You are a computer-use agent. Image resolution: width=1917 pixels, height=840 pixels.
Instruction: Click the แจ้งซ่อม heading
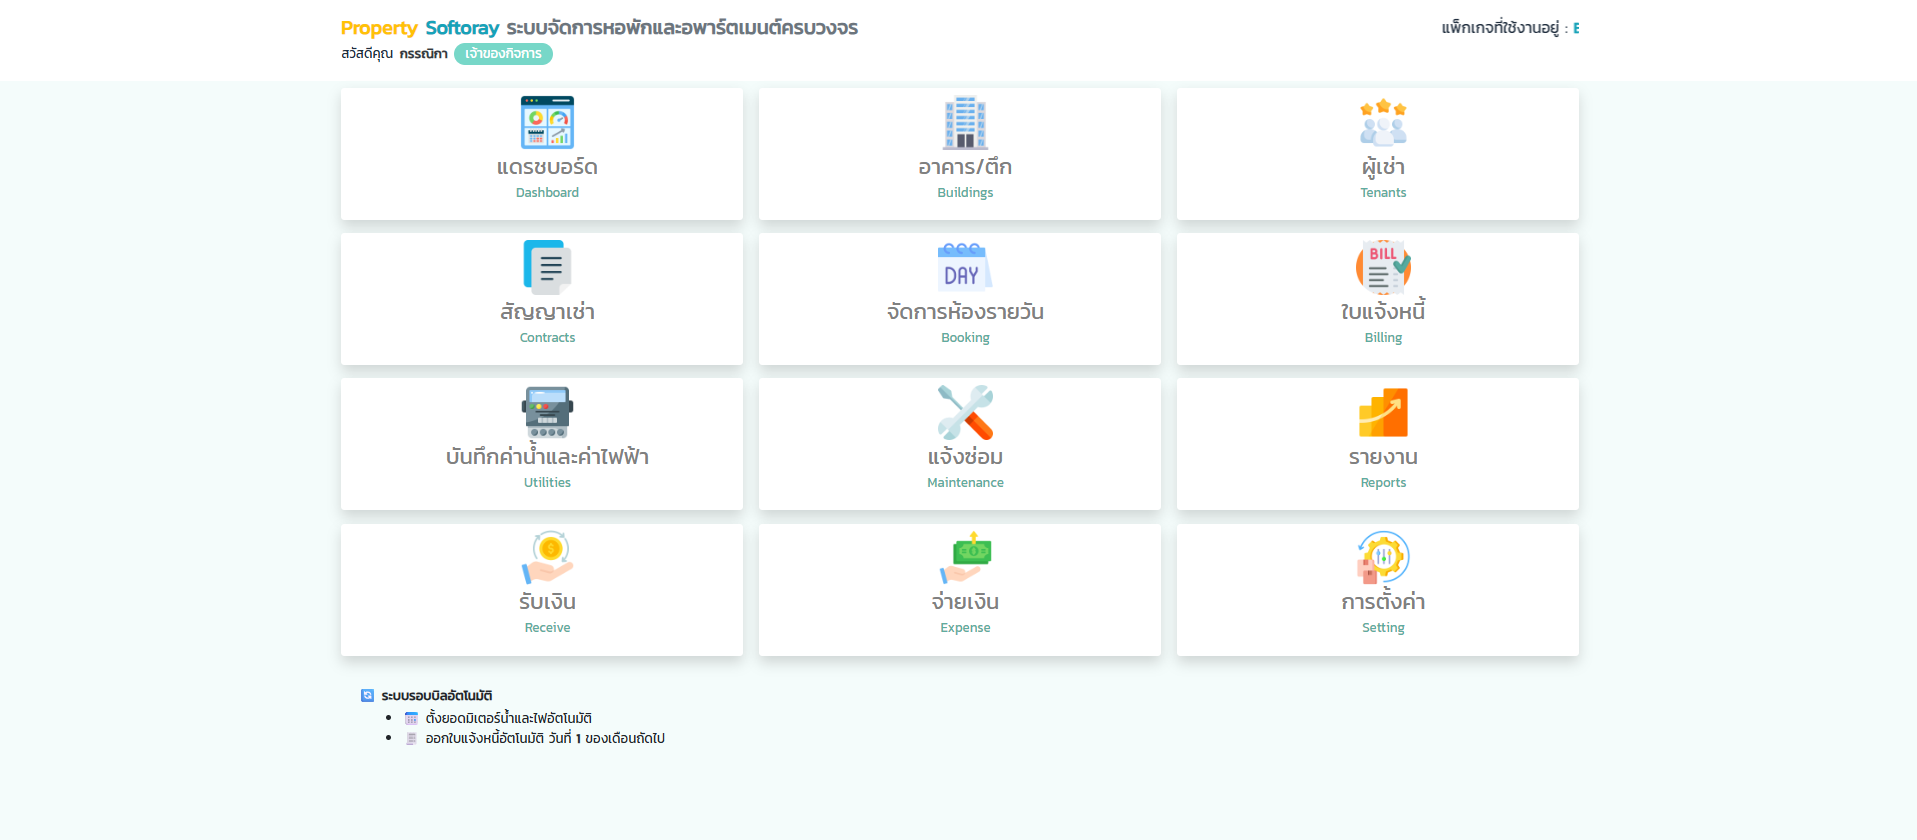tap(965, 457)
